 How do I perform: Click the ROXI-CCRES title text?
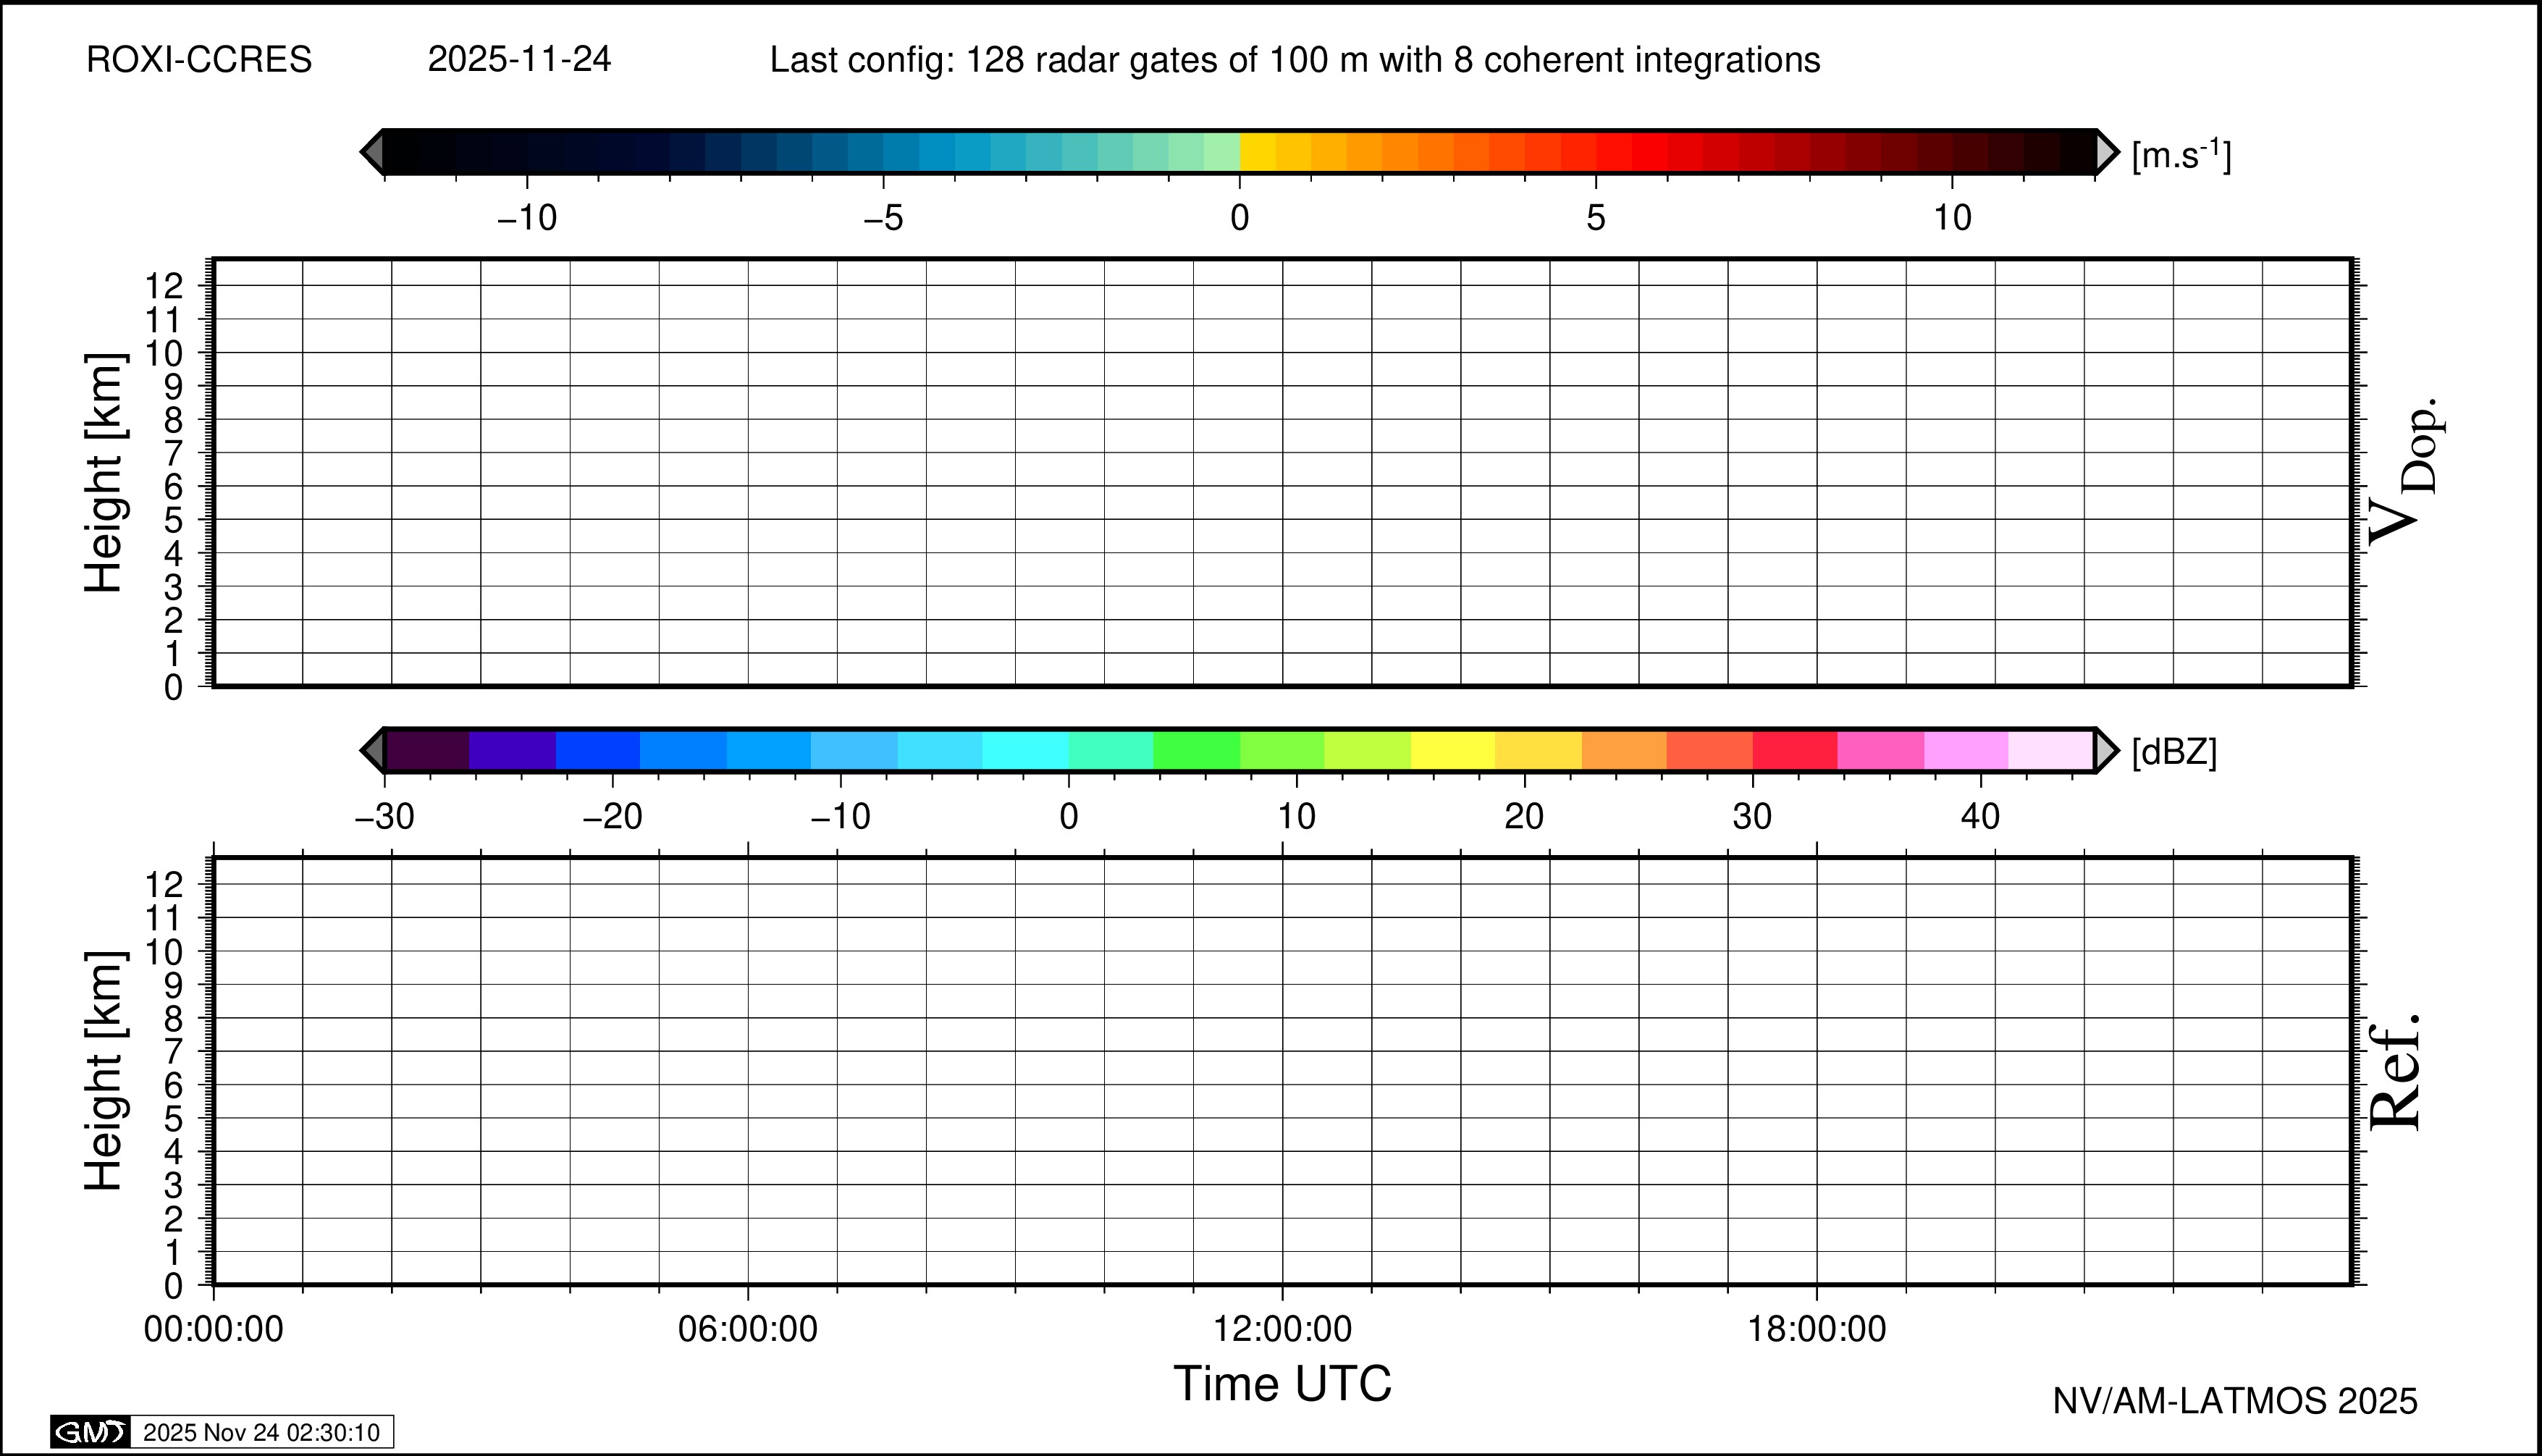pos(199,60)
